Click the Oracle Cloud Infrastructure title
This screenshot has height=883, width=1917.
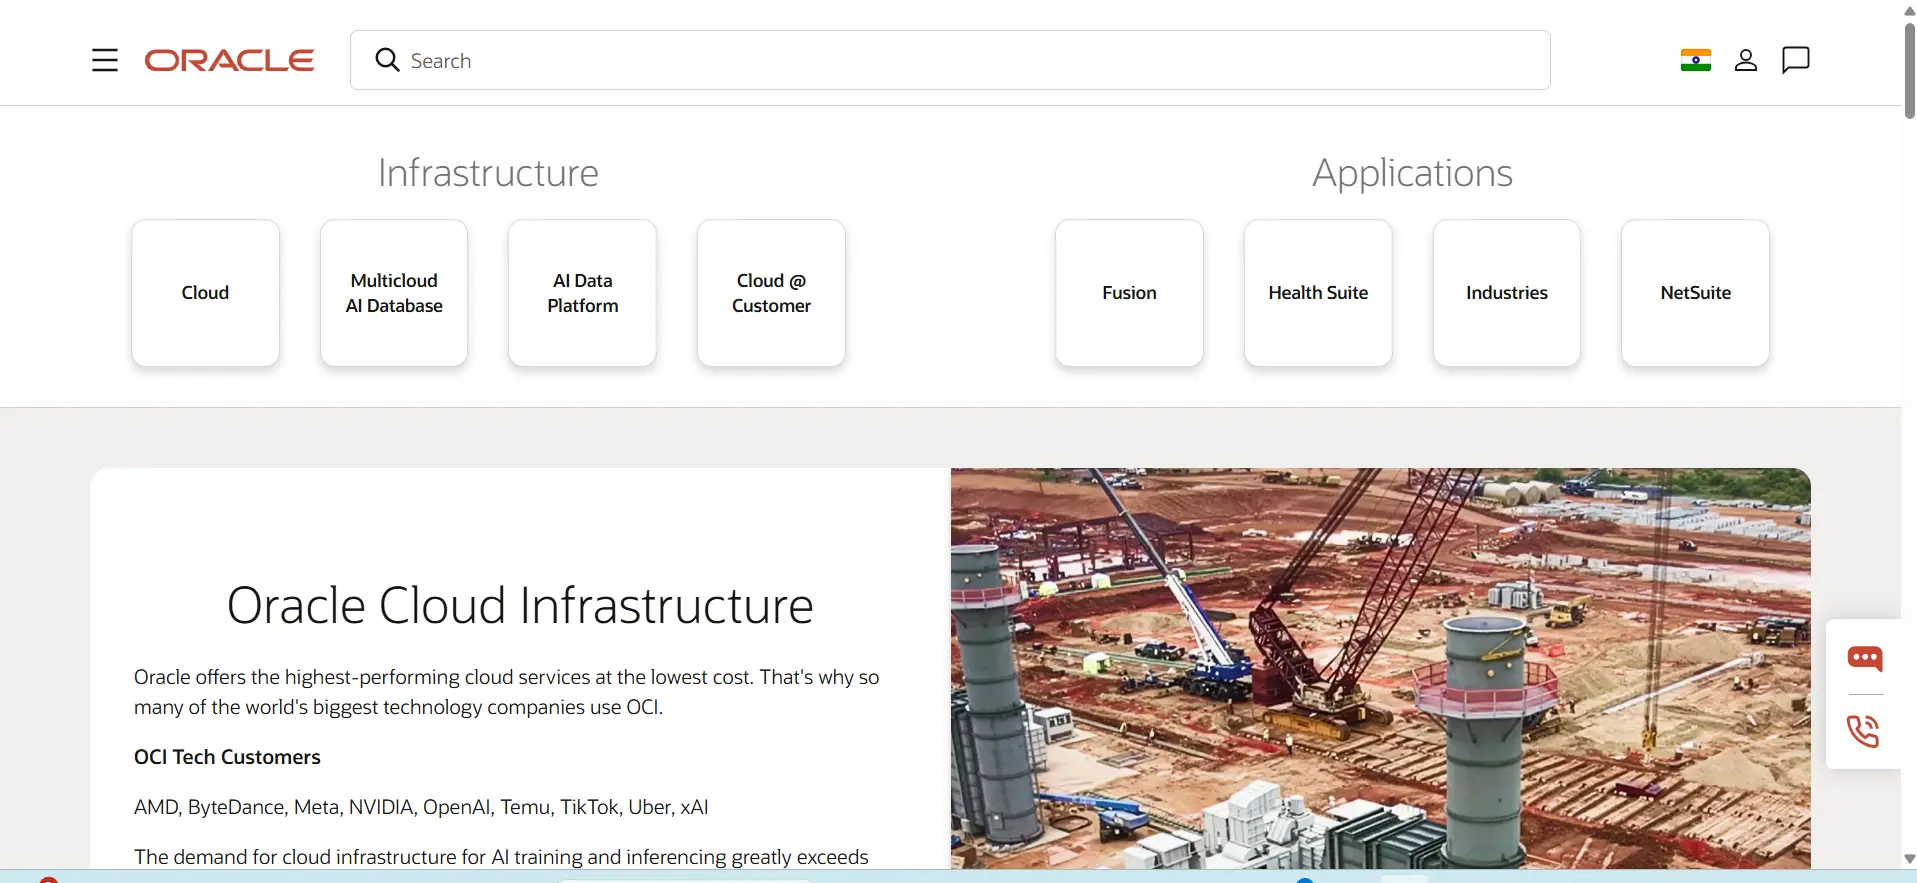point(520,605)
